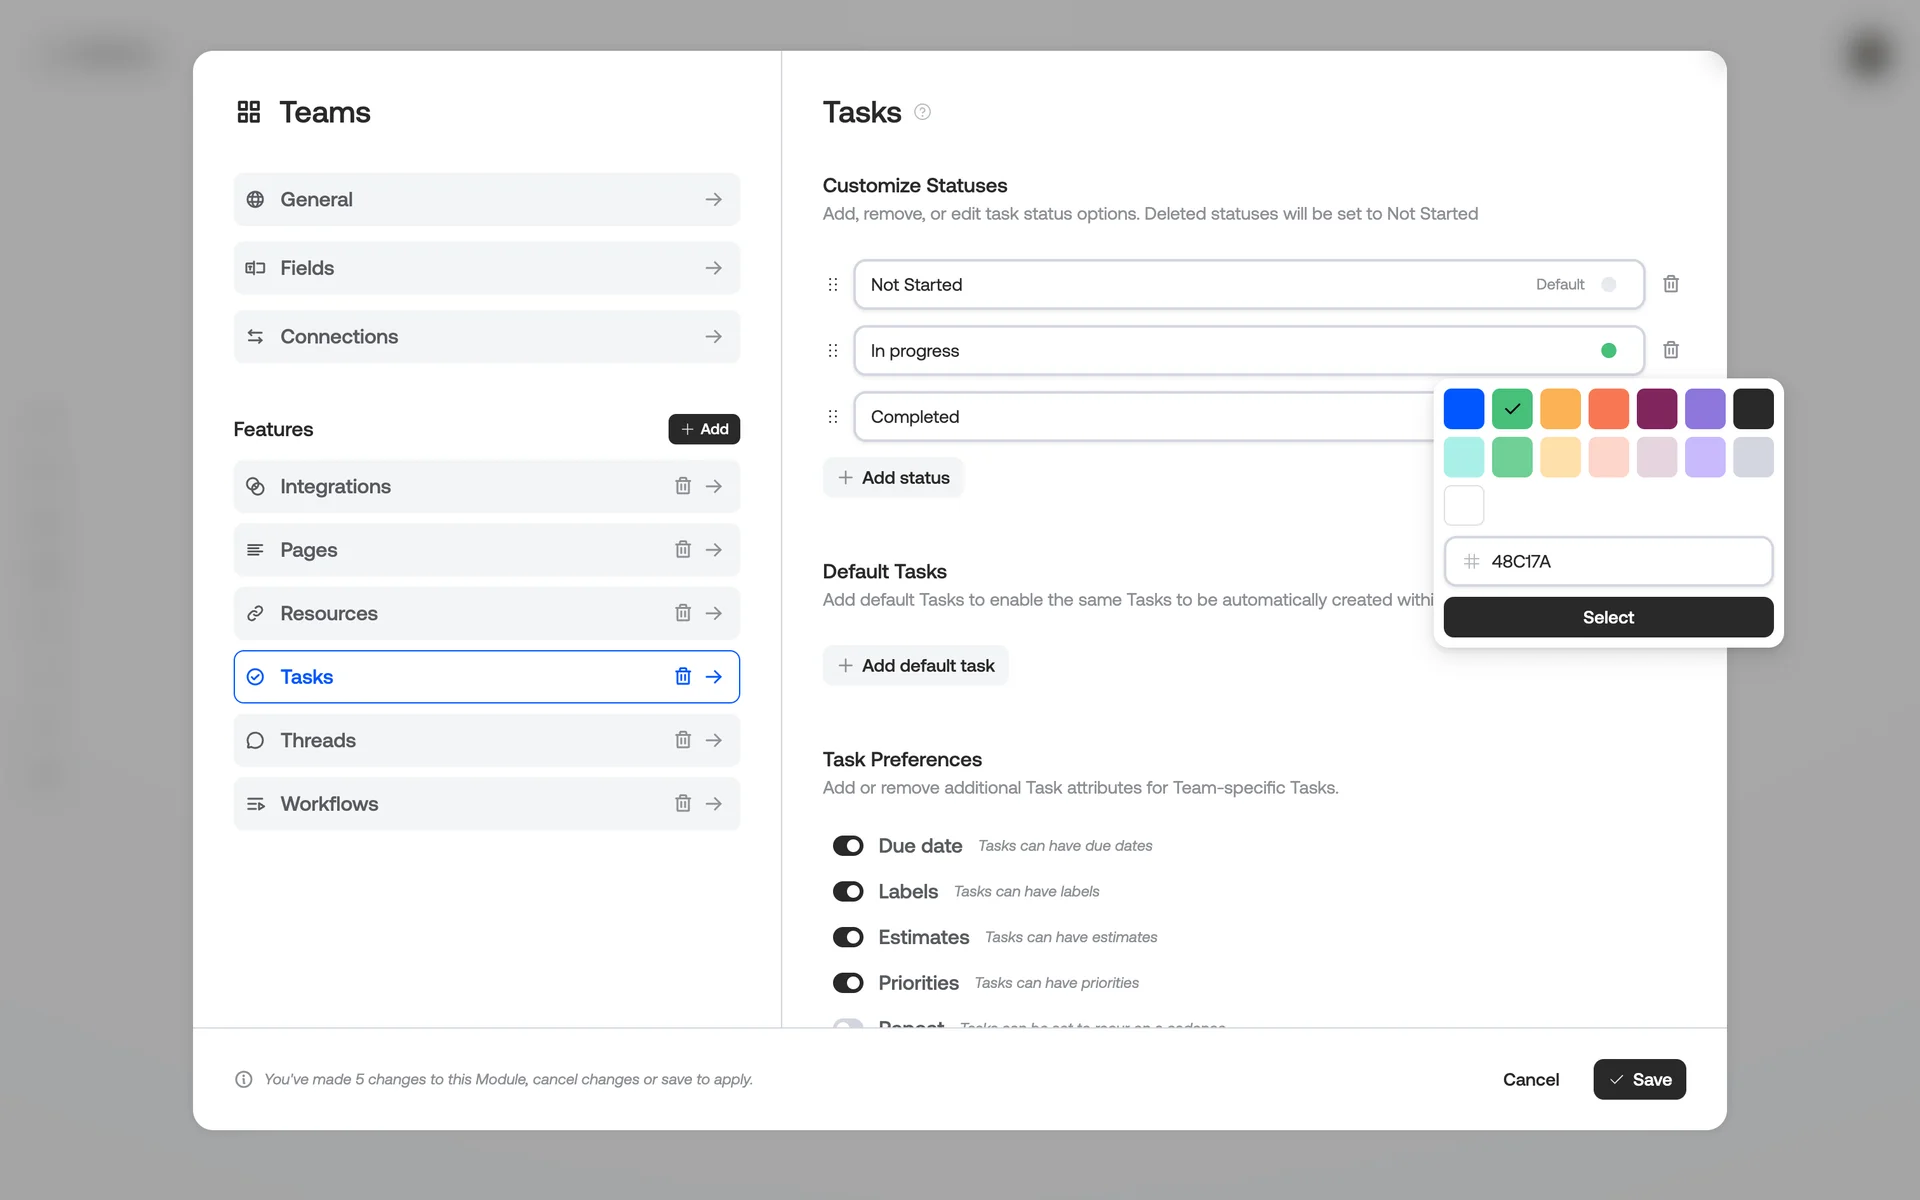The width and height of the screenshot is (1920, 1200).
Task: Pick the dark maroon color swatch
Action: (x=1656, y=409)
